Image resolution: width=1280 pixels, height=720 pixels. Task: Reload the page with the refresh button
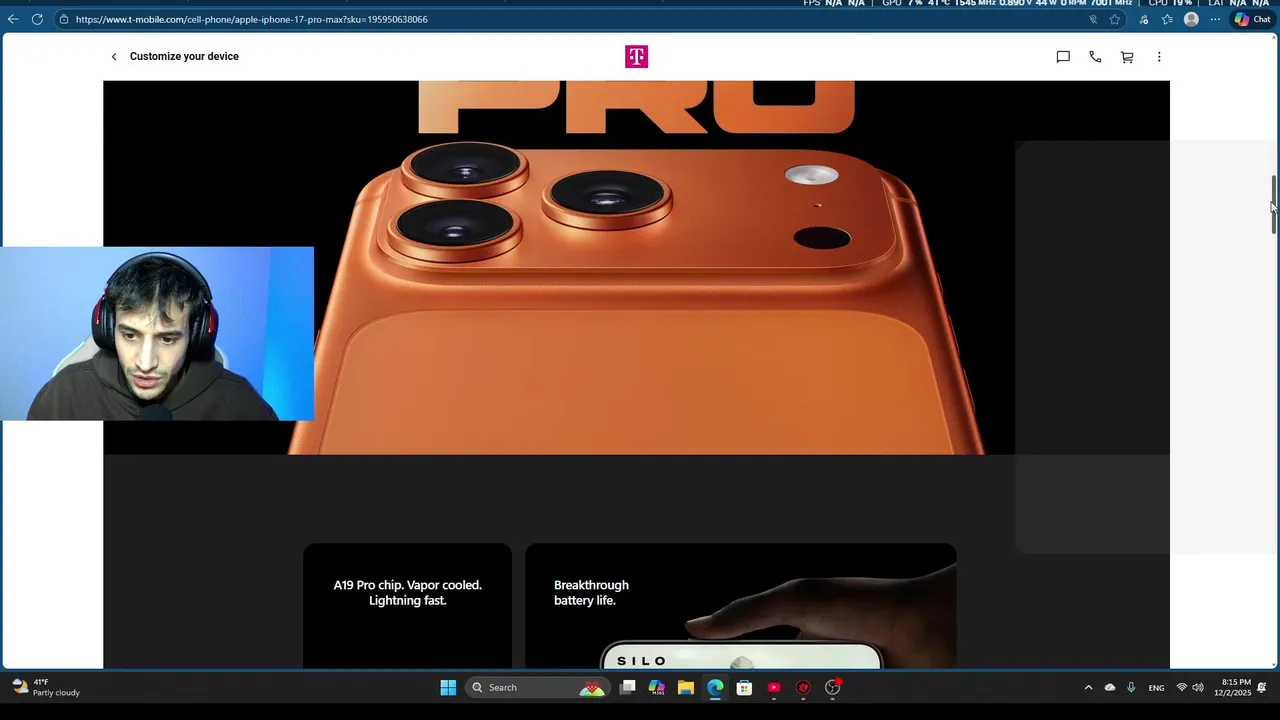37,19
